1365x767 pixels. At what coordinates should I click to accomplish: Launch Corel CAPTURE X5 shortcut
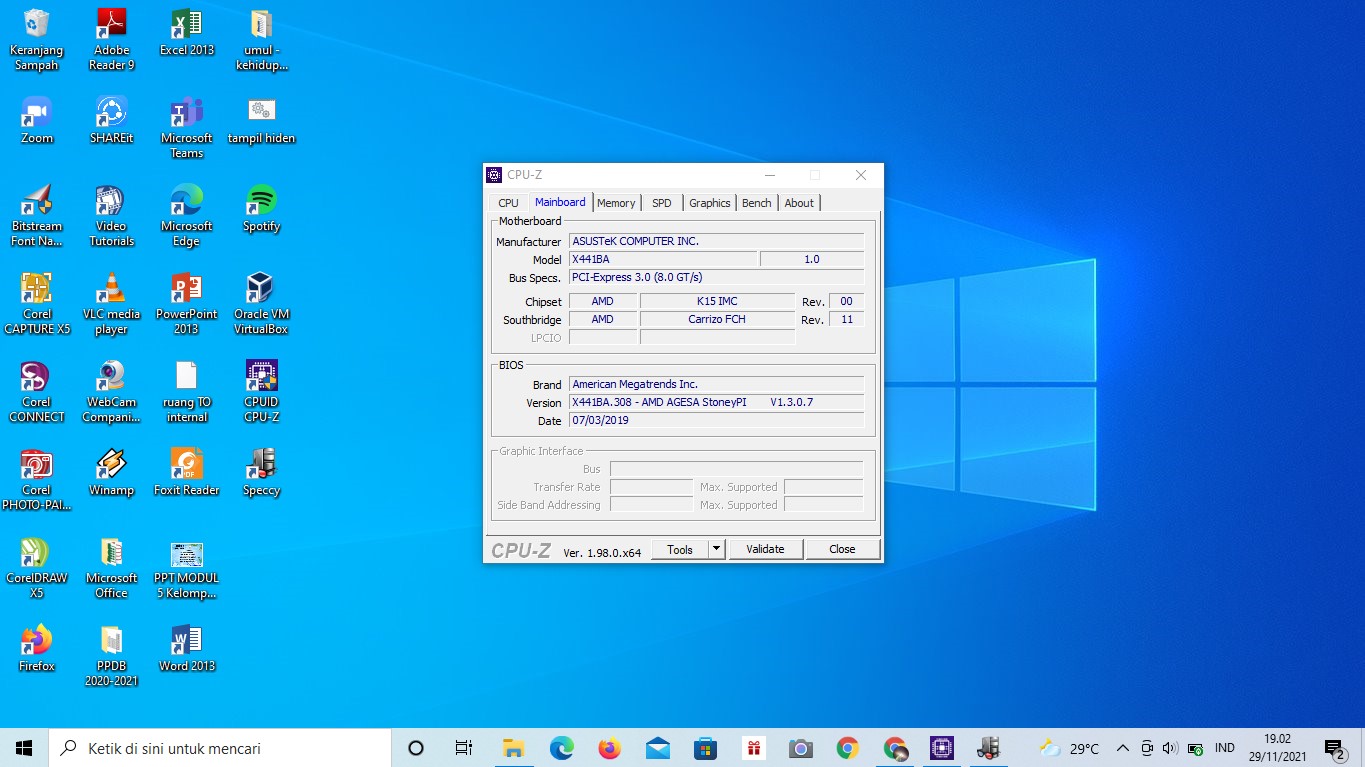click(x=37, y=303)
